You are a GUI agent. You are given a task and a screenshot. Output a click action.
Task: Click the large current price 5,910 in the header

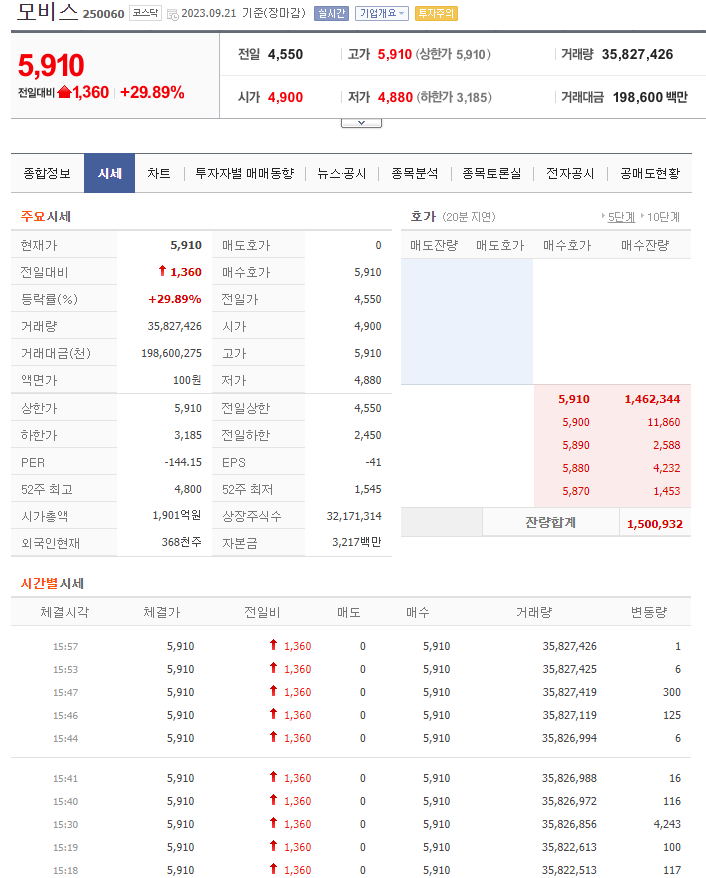click(51, 66)
